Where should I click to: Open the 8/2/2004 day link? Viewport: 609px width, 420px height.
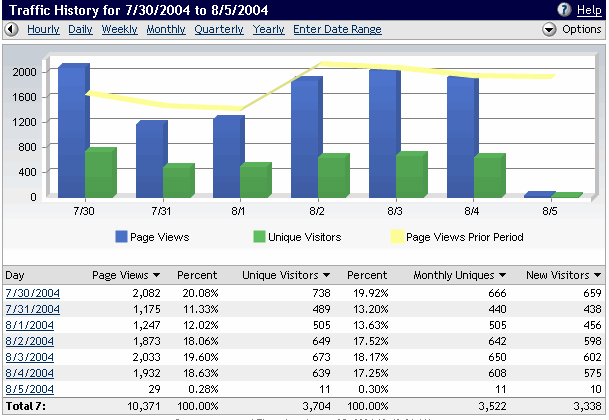pyautogui.click(x=30, y=341)
